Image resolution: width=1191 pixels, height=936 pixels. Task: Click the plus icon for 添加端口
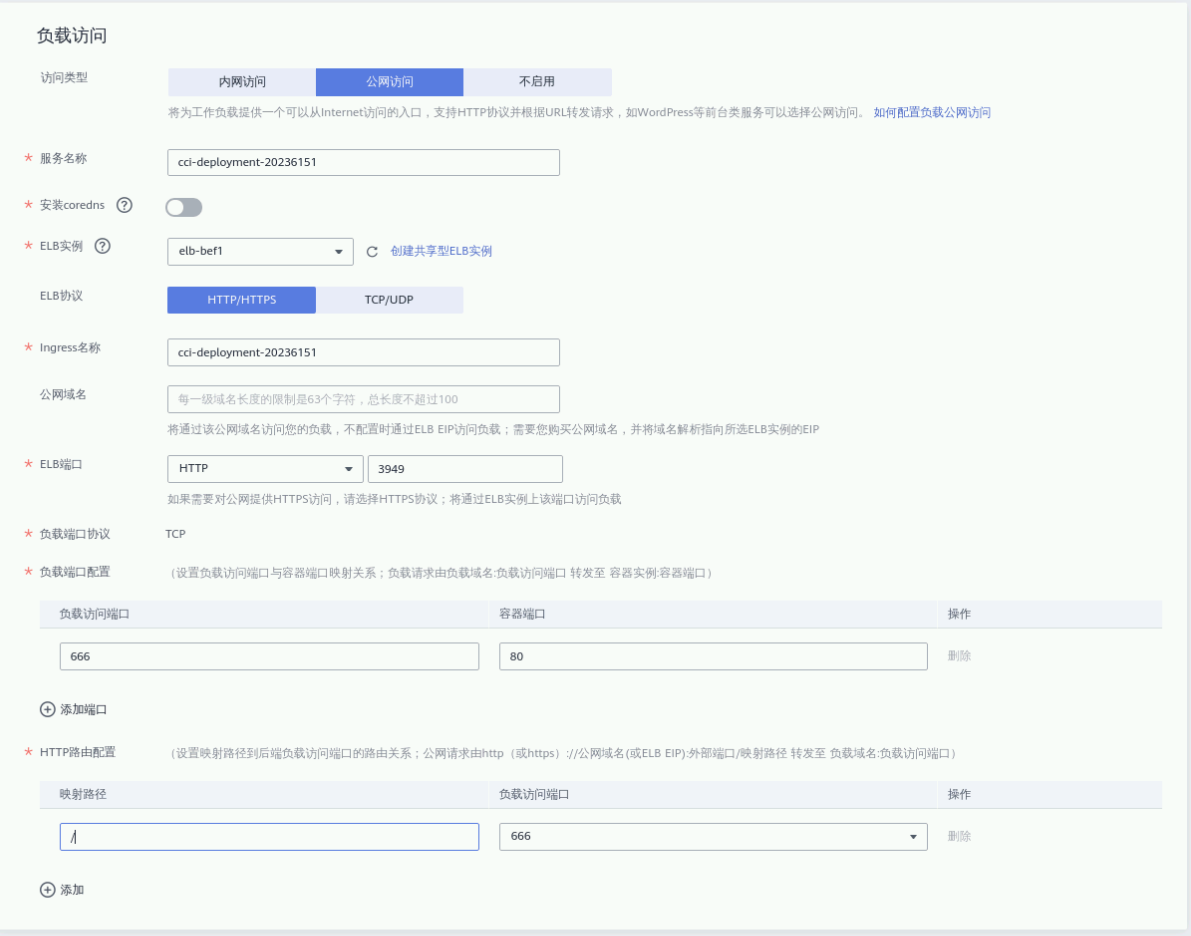tap(48, 709)
